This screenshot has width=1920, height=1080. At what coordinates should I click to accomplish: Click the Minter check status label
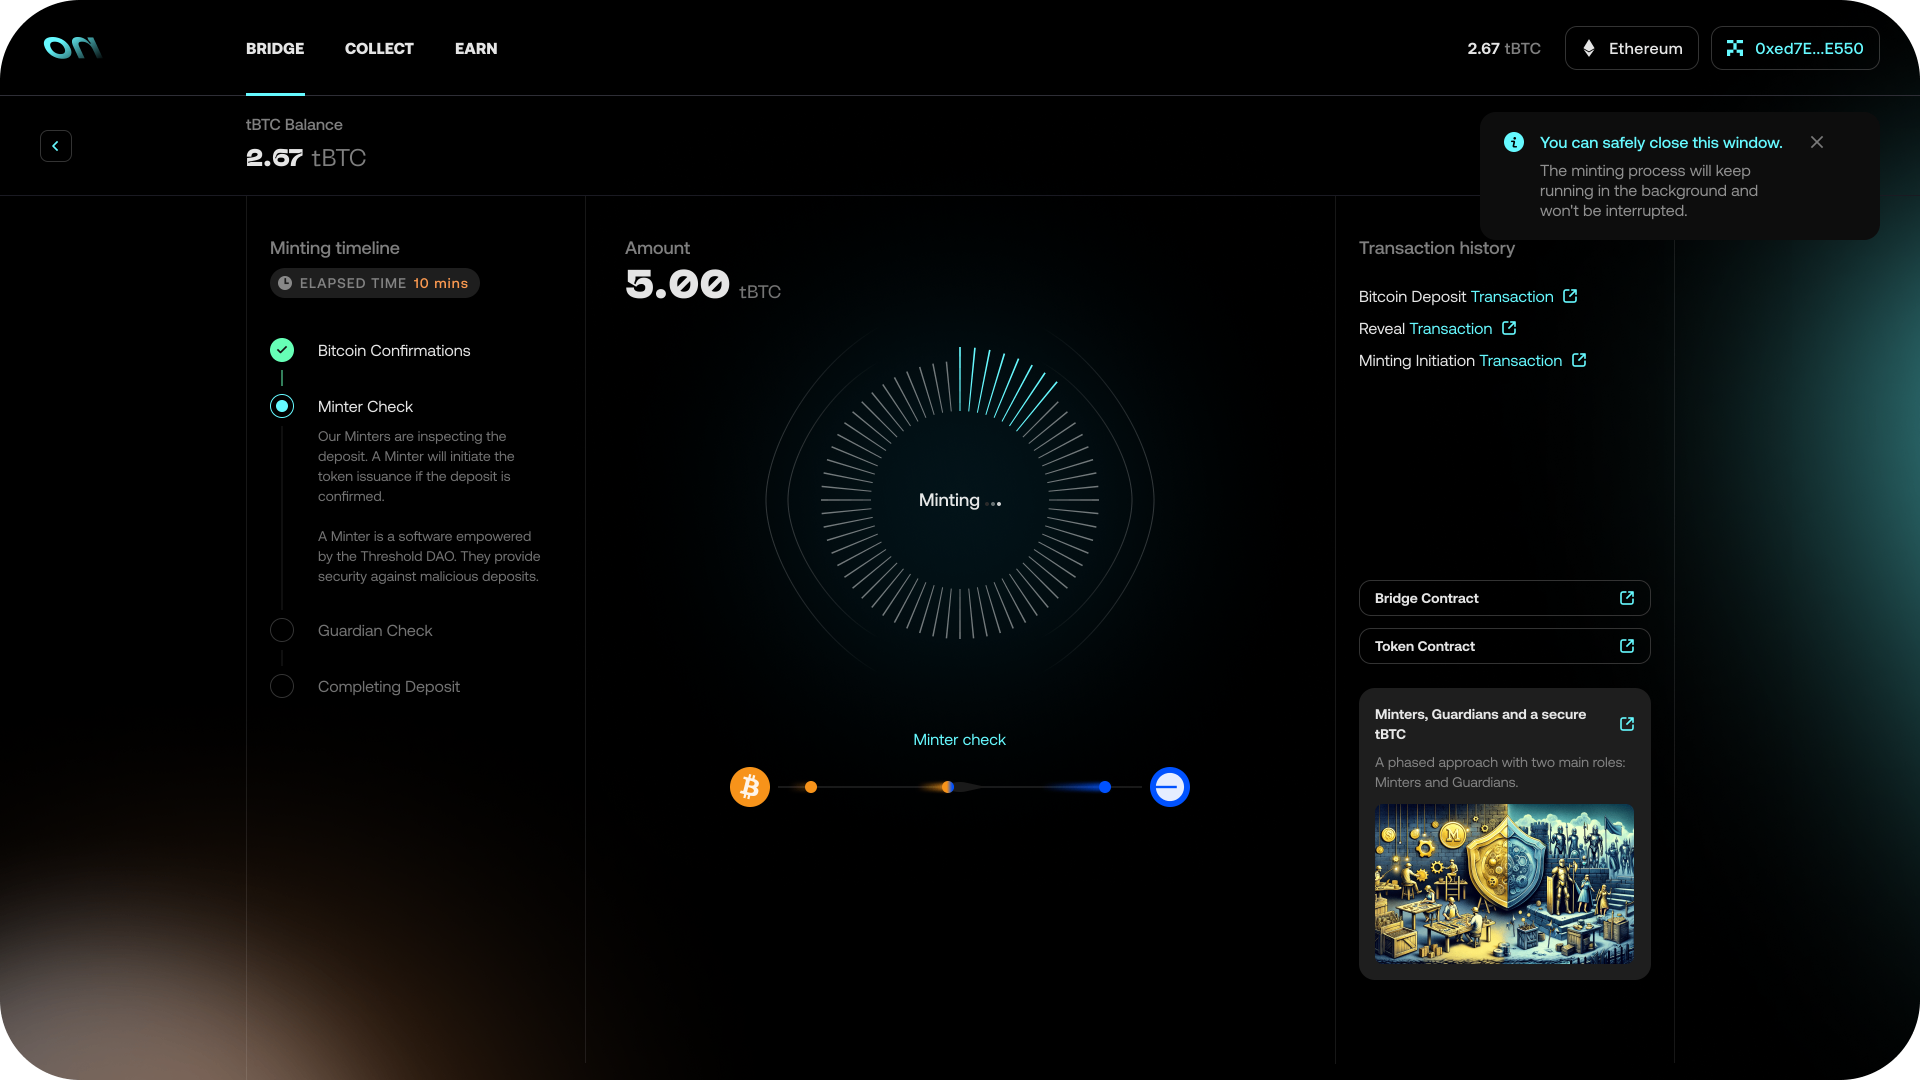tap(959, 740)
